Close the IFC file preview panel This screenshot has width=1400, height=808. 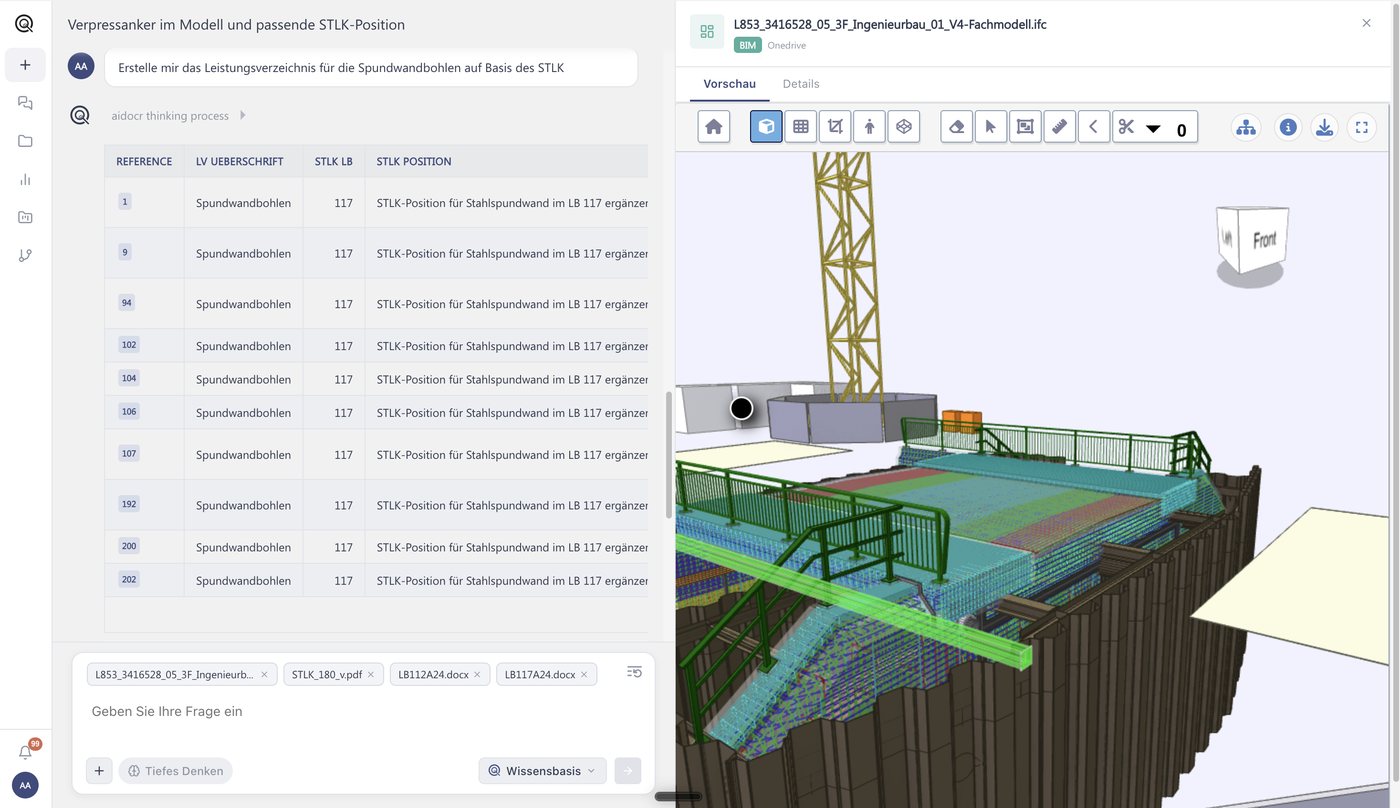pos(1367,23)
